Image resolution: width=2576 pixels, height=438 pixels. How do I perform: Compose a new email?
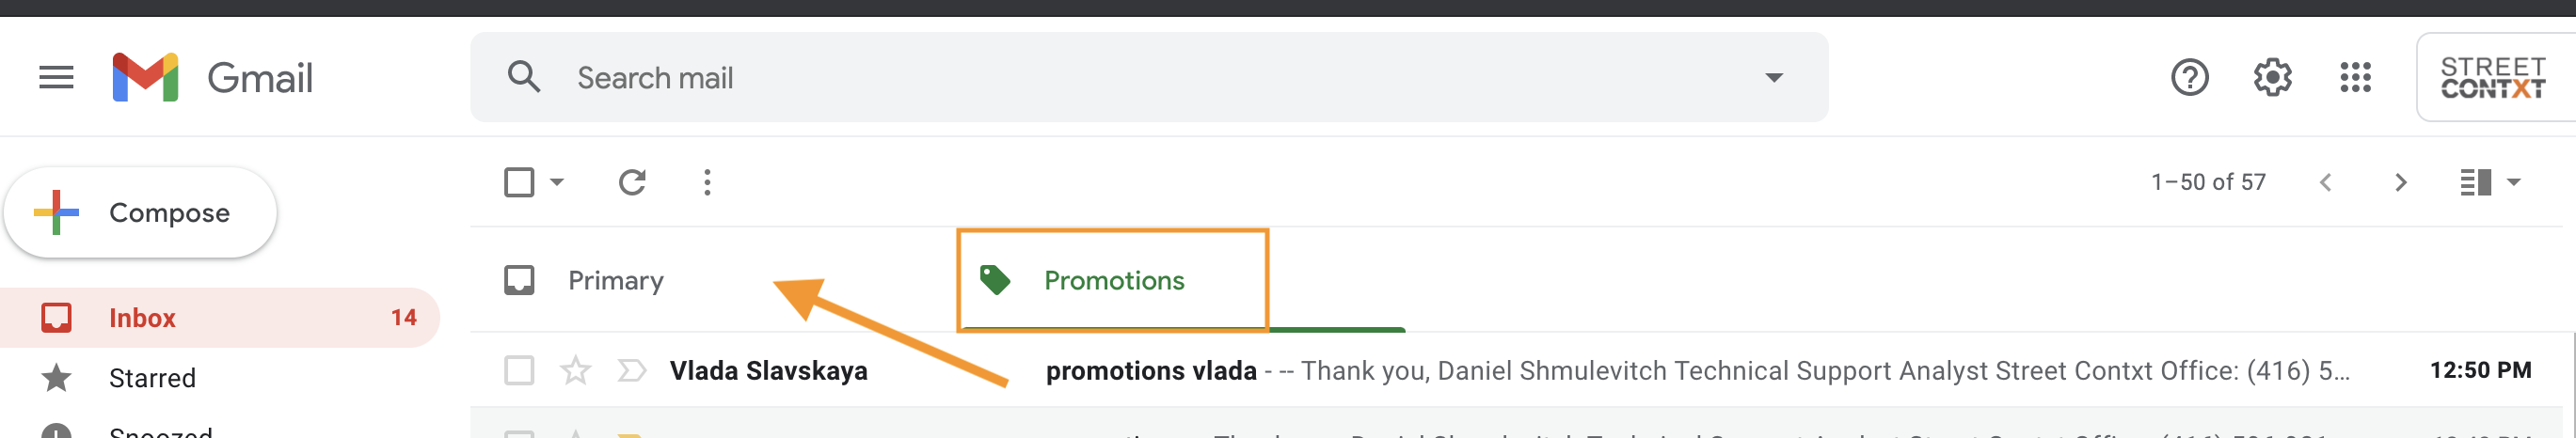point(140,212)
